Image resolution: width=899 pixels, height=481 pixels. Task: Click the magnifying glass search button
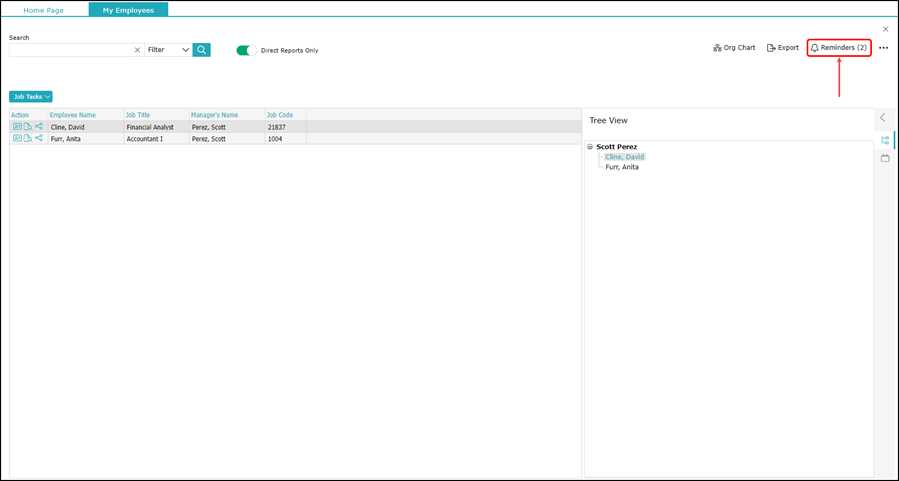coord(202,50)
